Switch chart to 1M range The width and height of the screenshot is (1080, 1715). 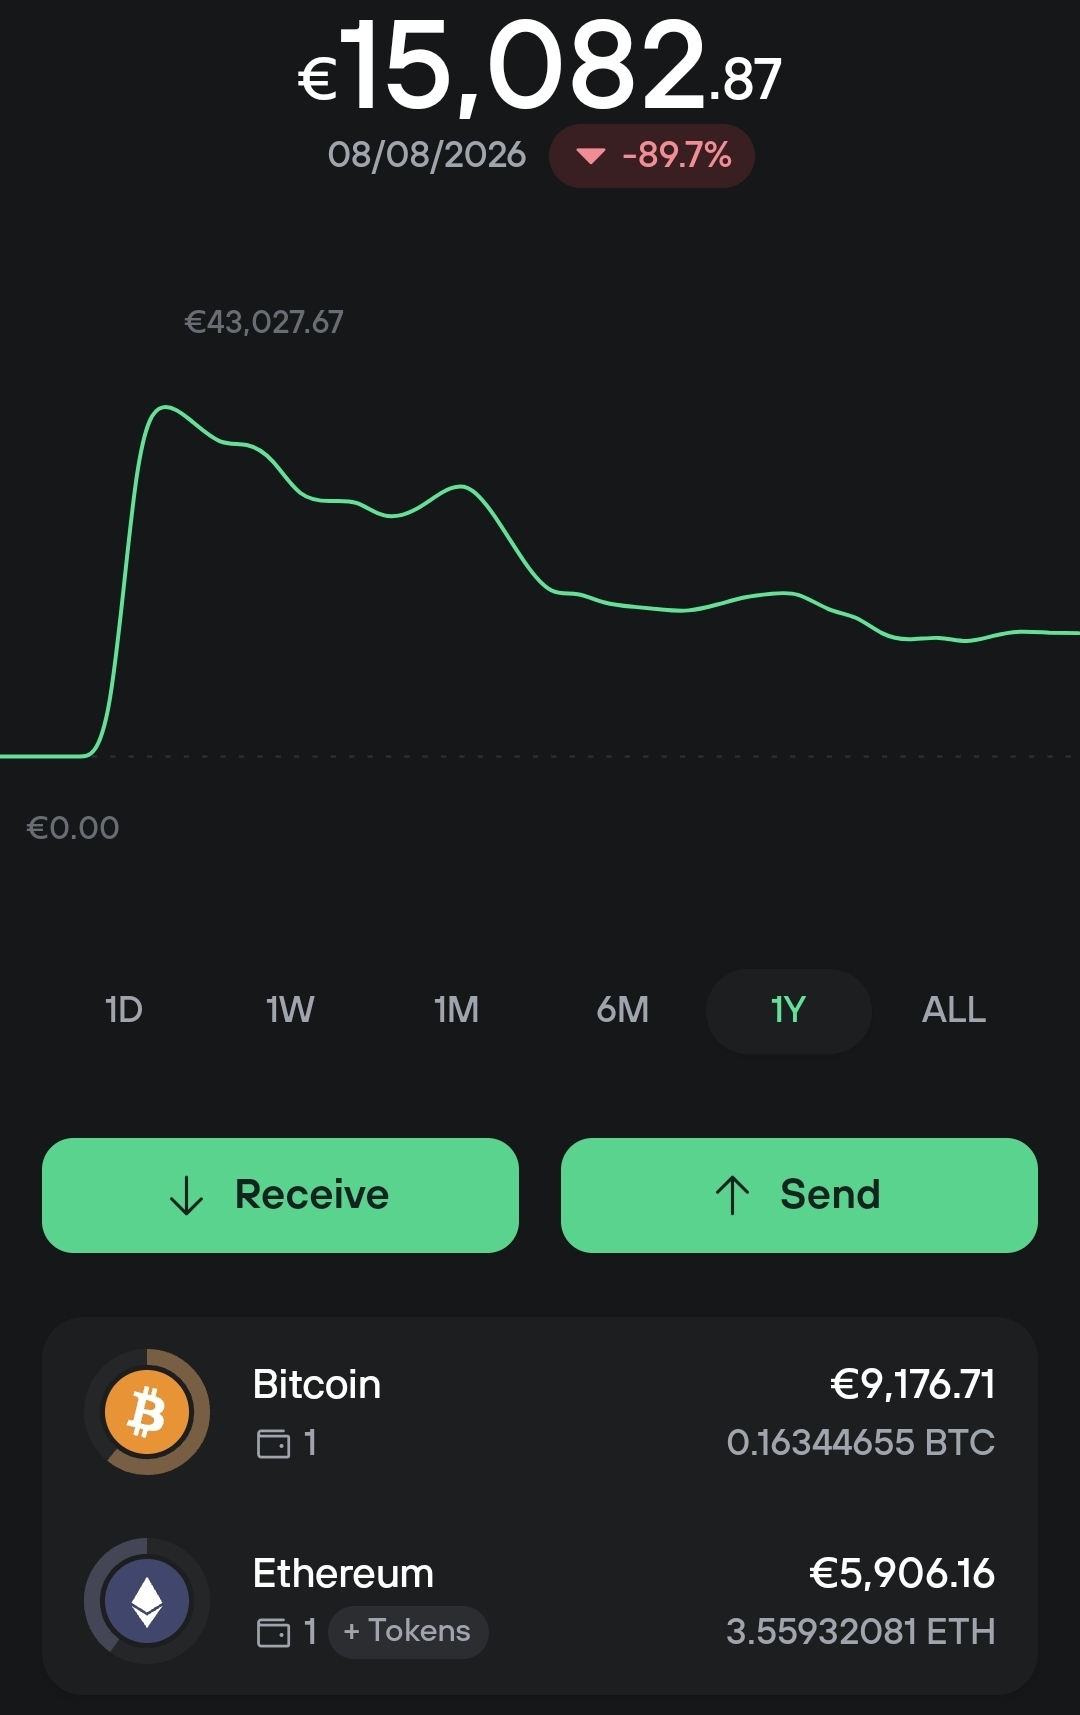(456, 1010)
